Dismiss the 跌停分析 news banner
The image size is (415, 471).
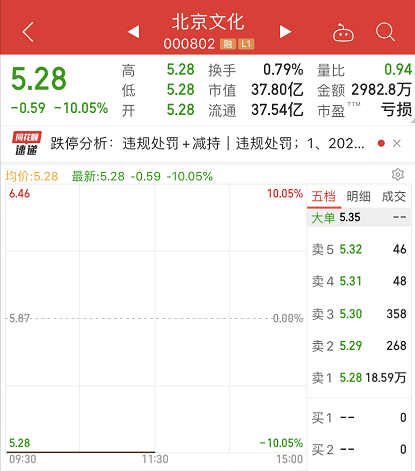pos(397,143)
